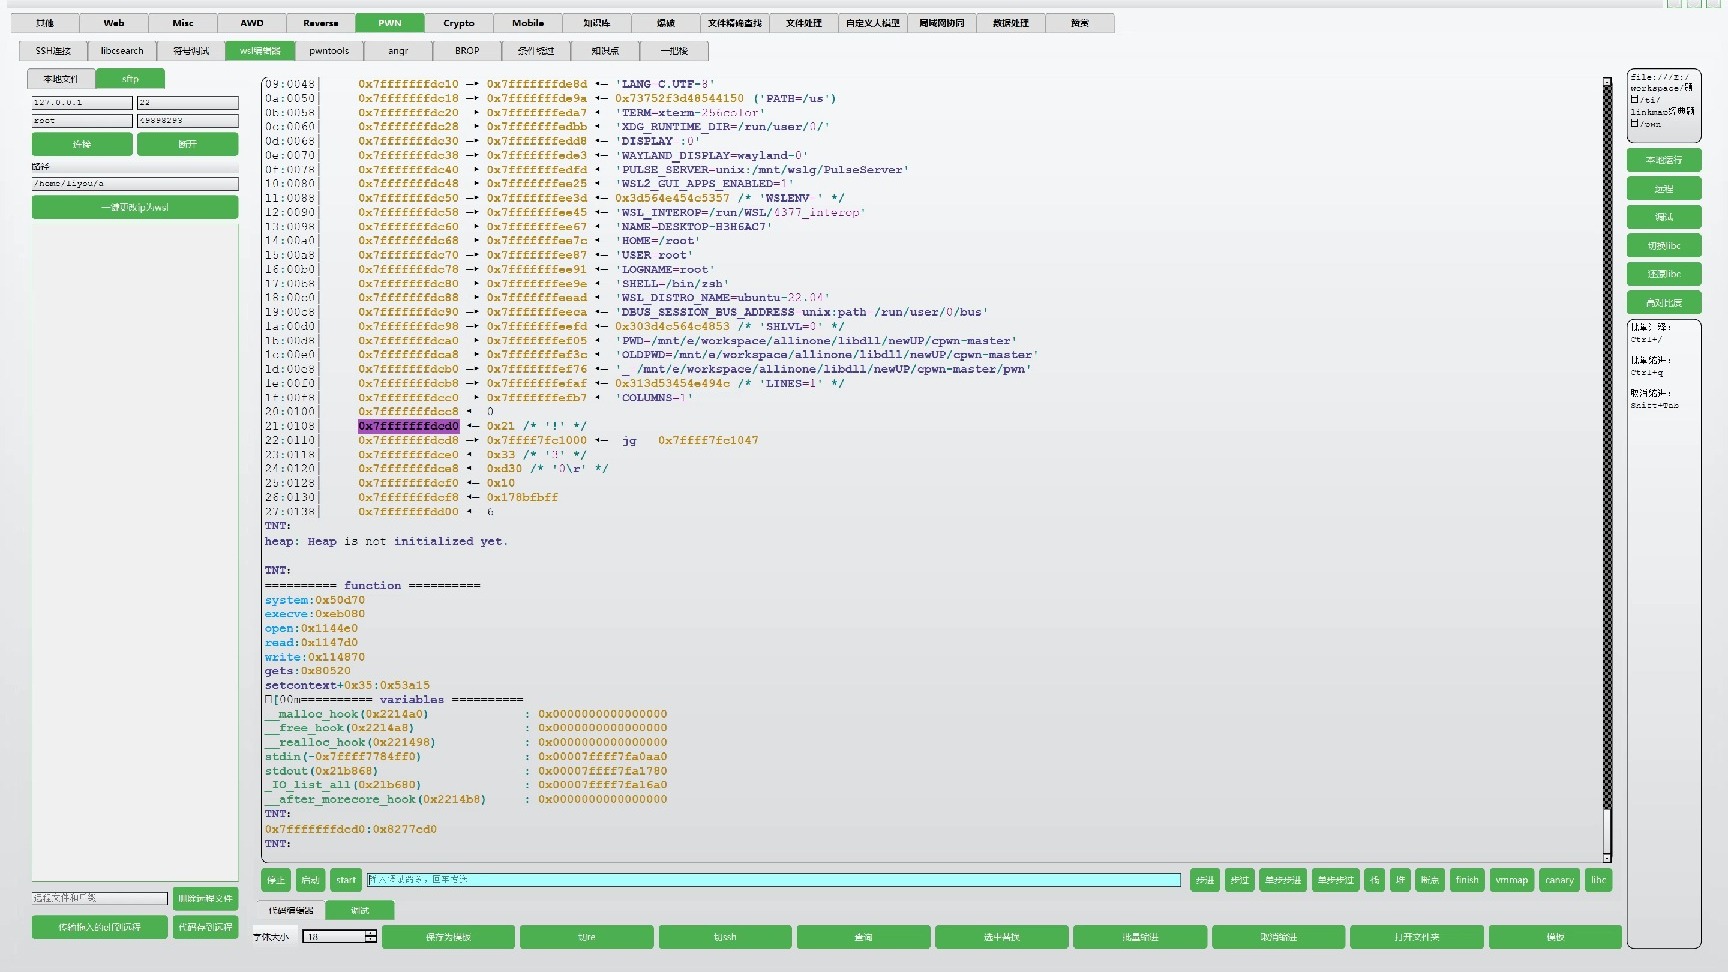Select the pwntools tab
This screenshot has height=972, width=1728.
click(x=328, y=50)
